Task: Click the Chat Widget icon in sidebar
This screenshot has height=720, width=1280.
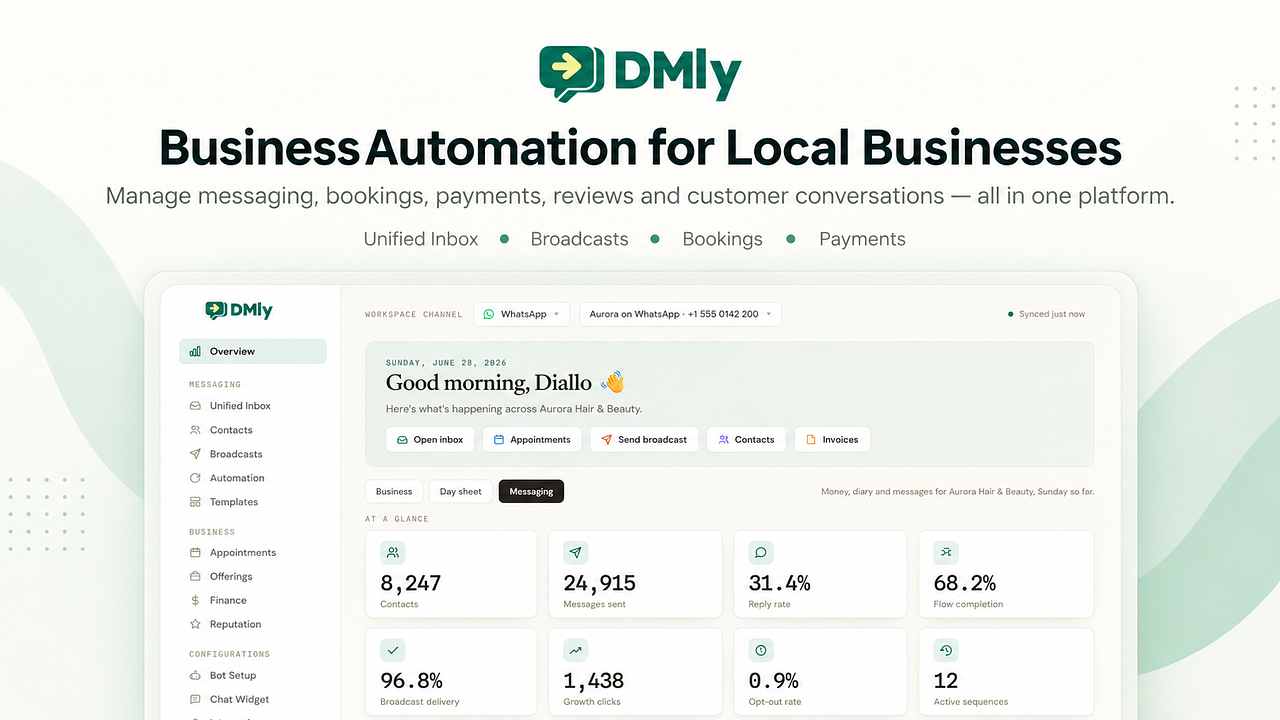Action: pyautogui.click(x=195, y=699)
